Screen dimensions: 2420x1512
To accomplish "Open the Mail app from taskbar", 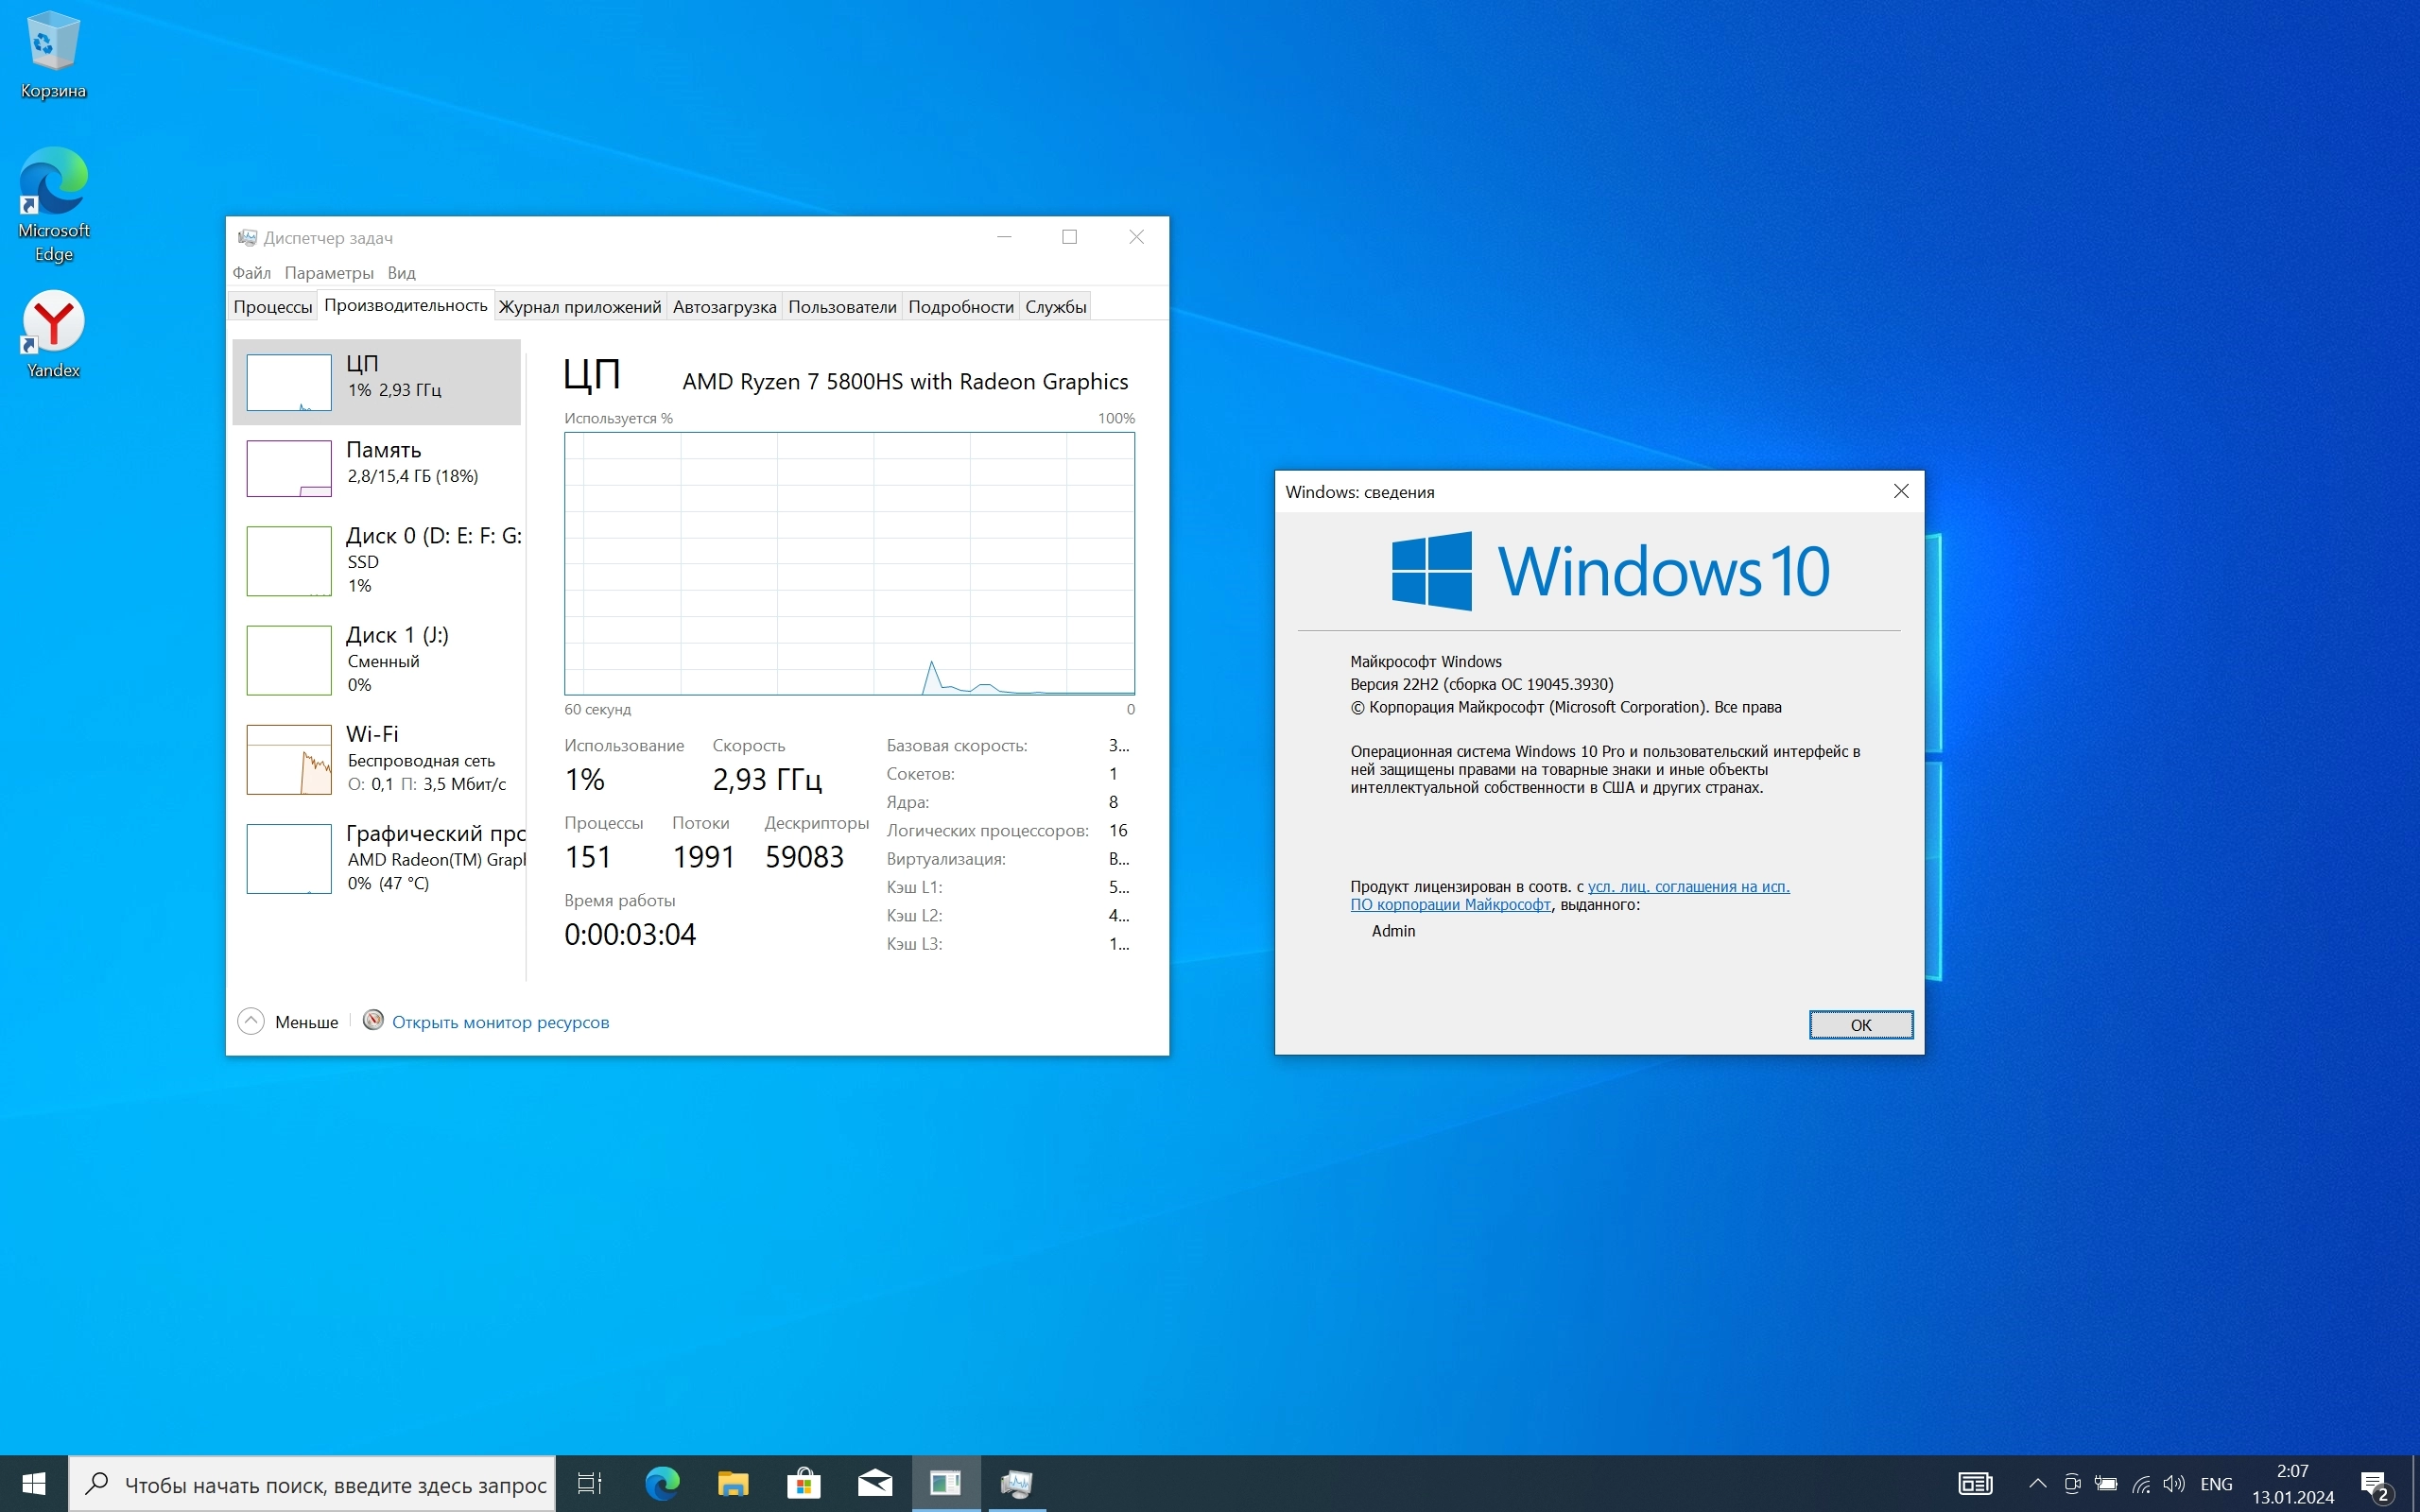I will 875,1483.
